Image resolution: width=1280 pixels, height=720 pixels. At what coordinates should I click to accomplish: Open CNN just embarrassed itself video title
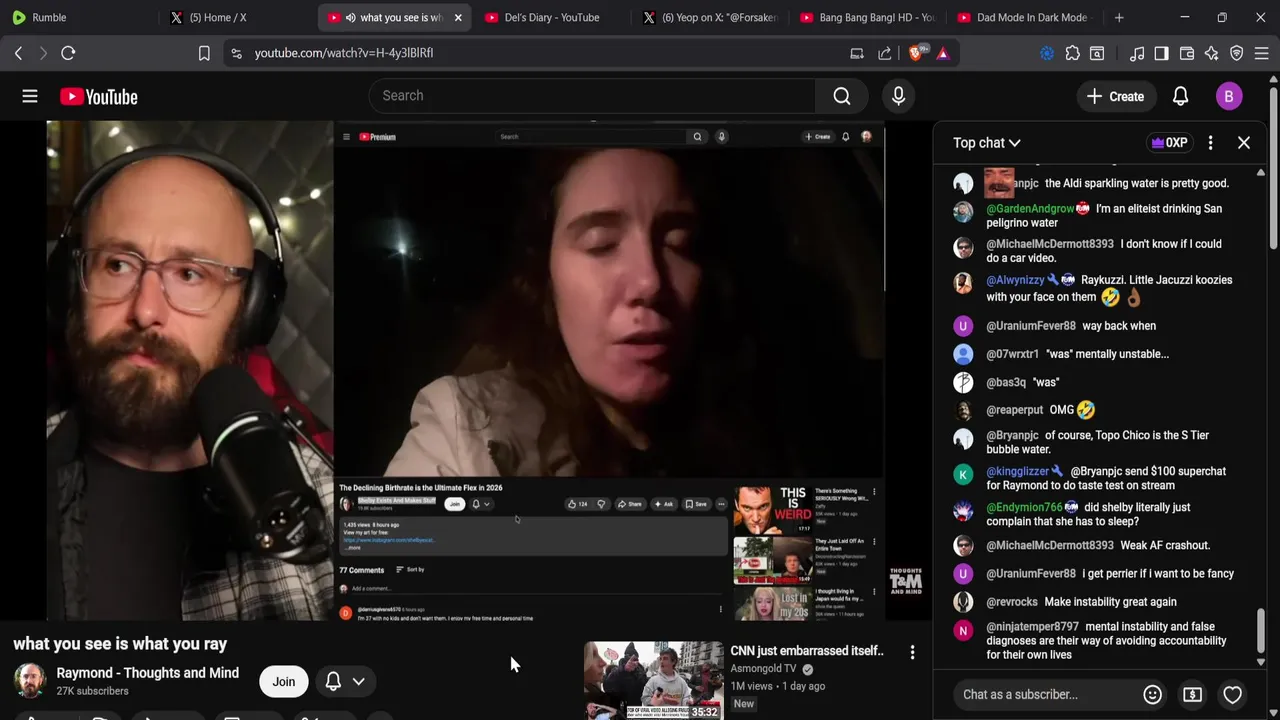tap(807, 651)
